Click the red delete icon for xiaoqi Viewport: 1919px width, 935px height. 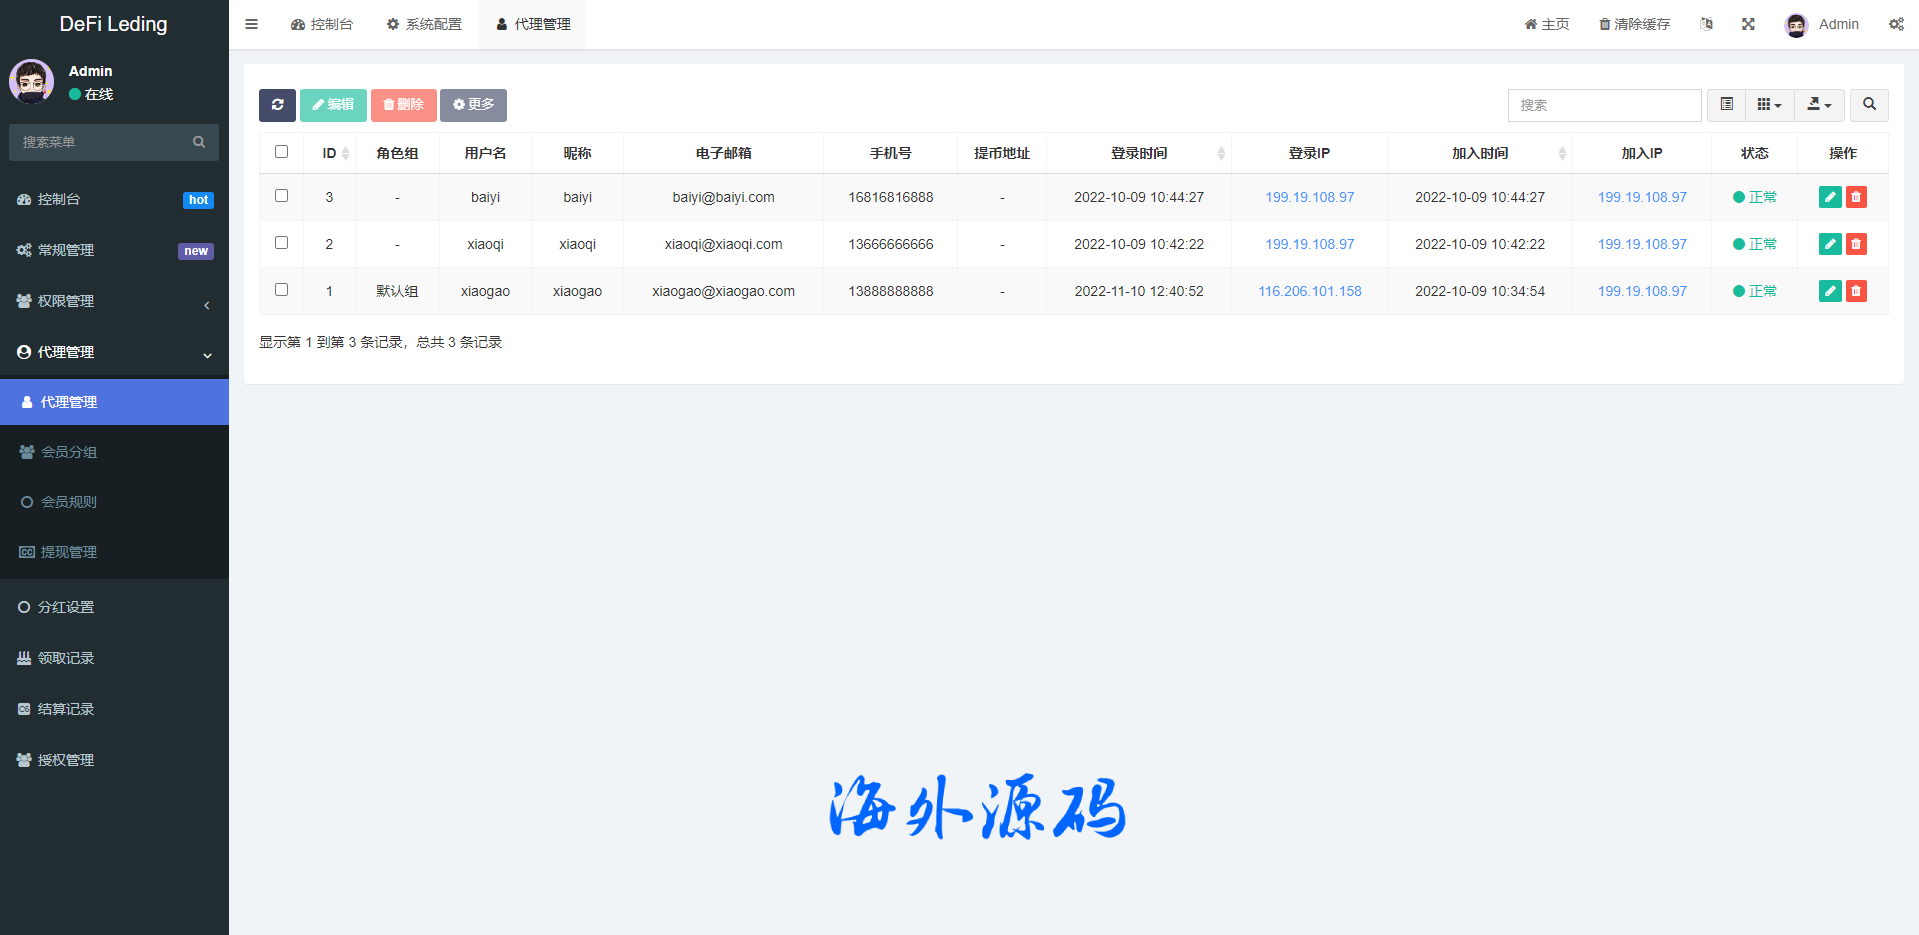click(x=1856, y=244)
